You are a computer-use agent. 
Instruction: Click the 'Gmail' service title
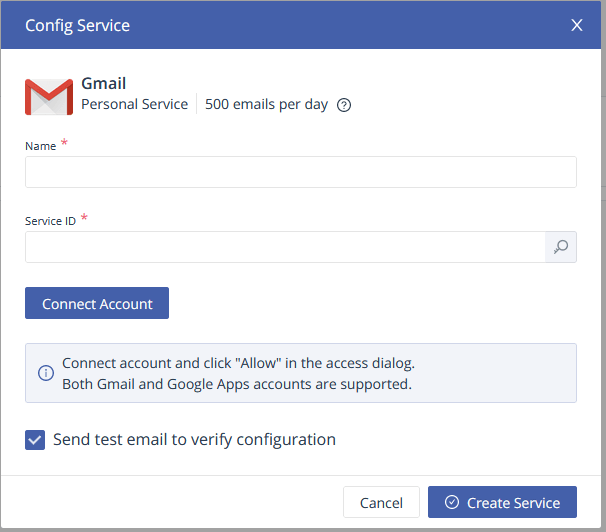click(x=104, y=83)
